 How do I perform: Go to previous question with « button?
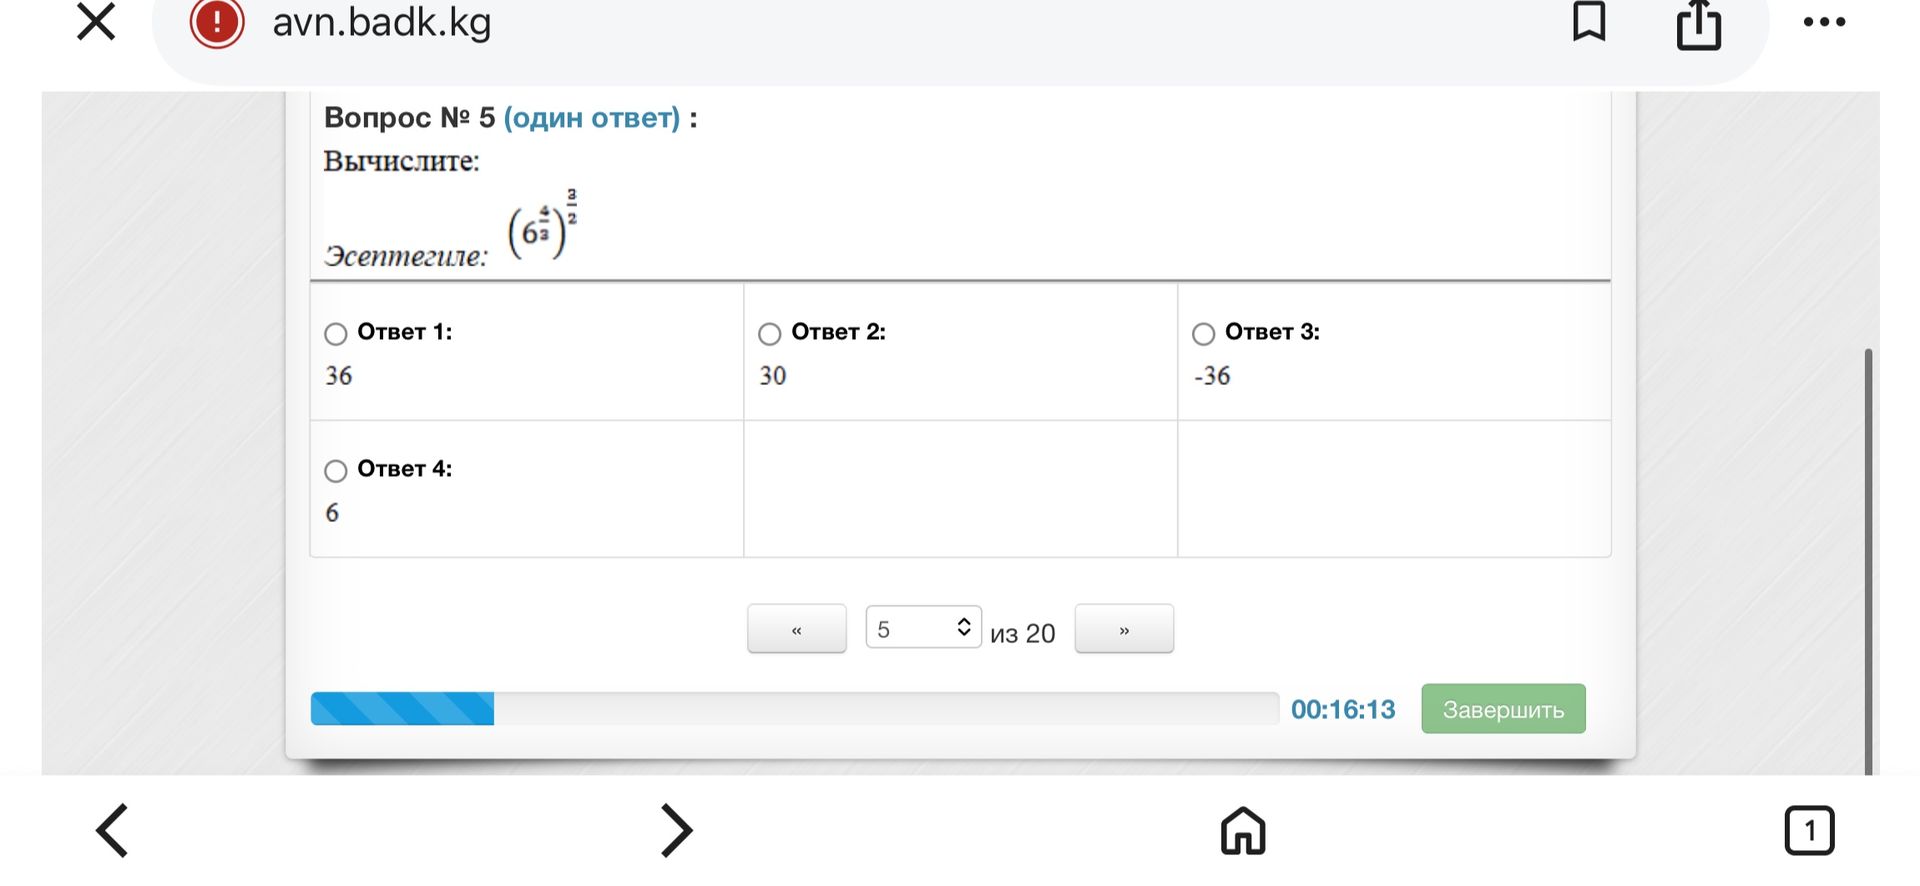coord(797,629)
